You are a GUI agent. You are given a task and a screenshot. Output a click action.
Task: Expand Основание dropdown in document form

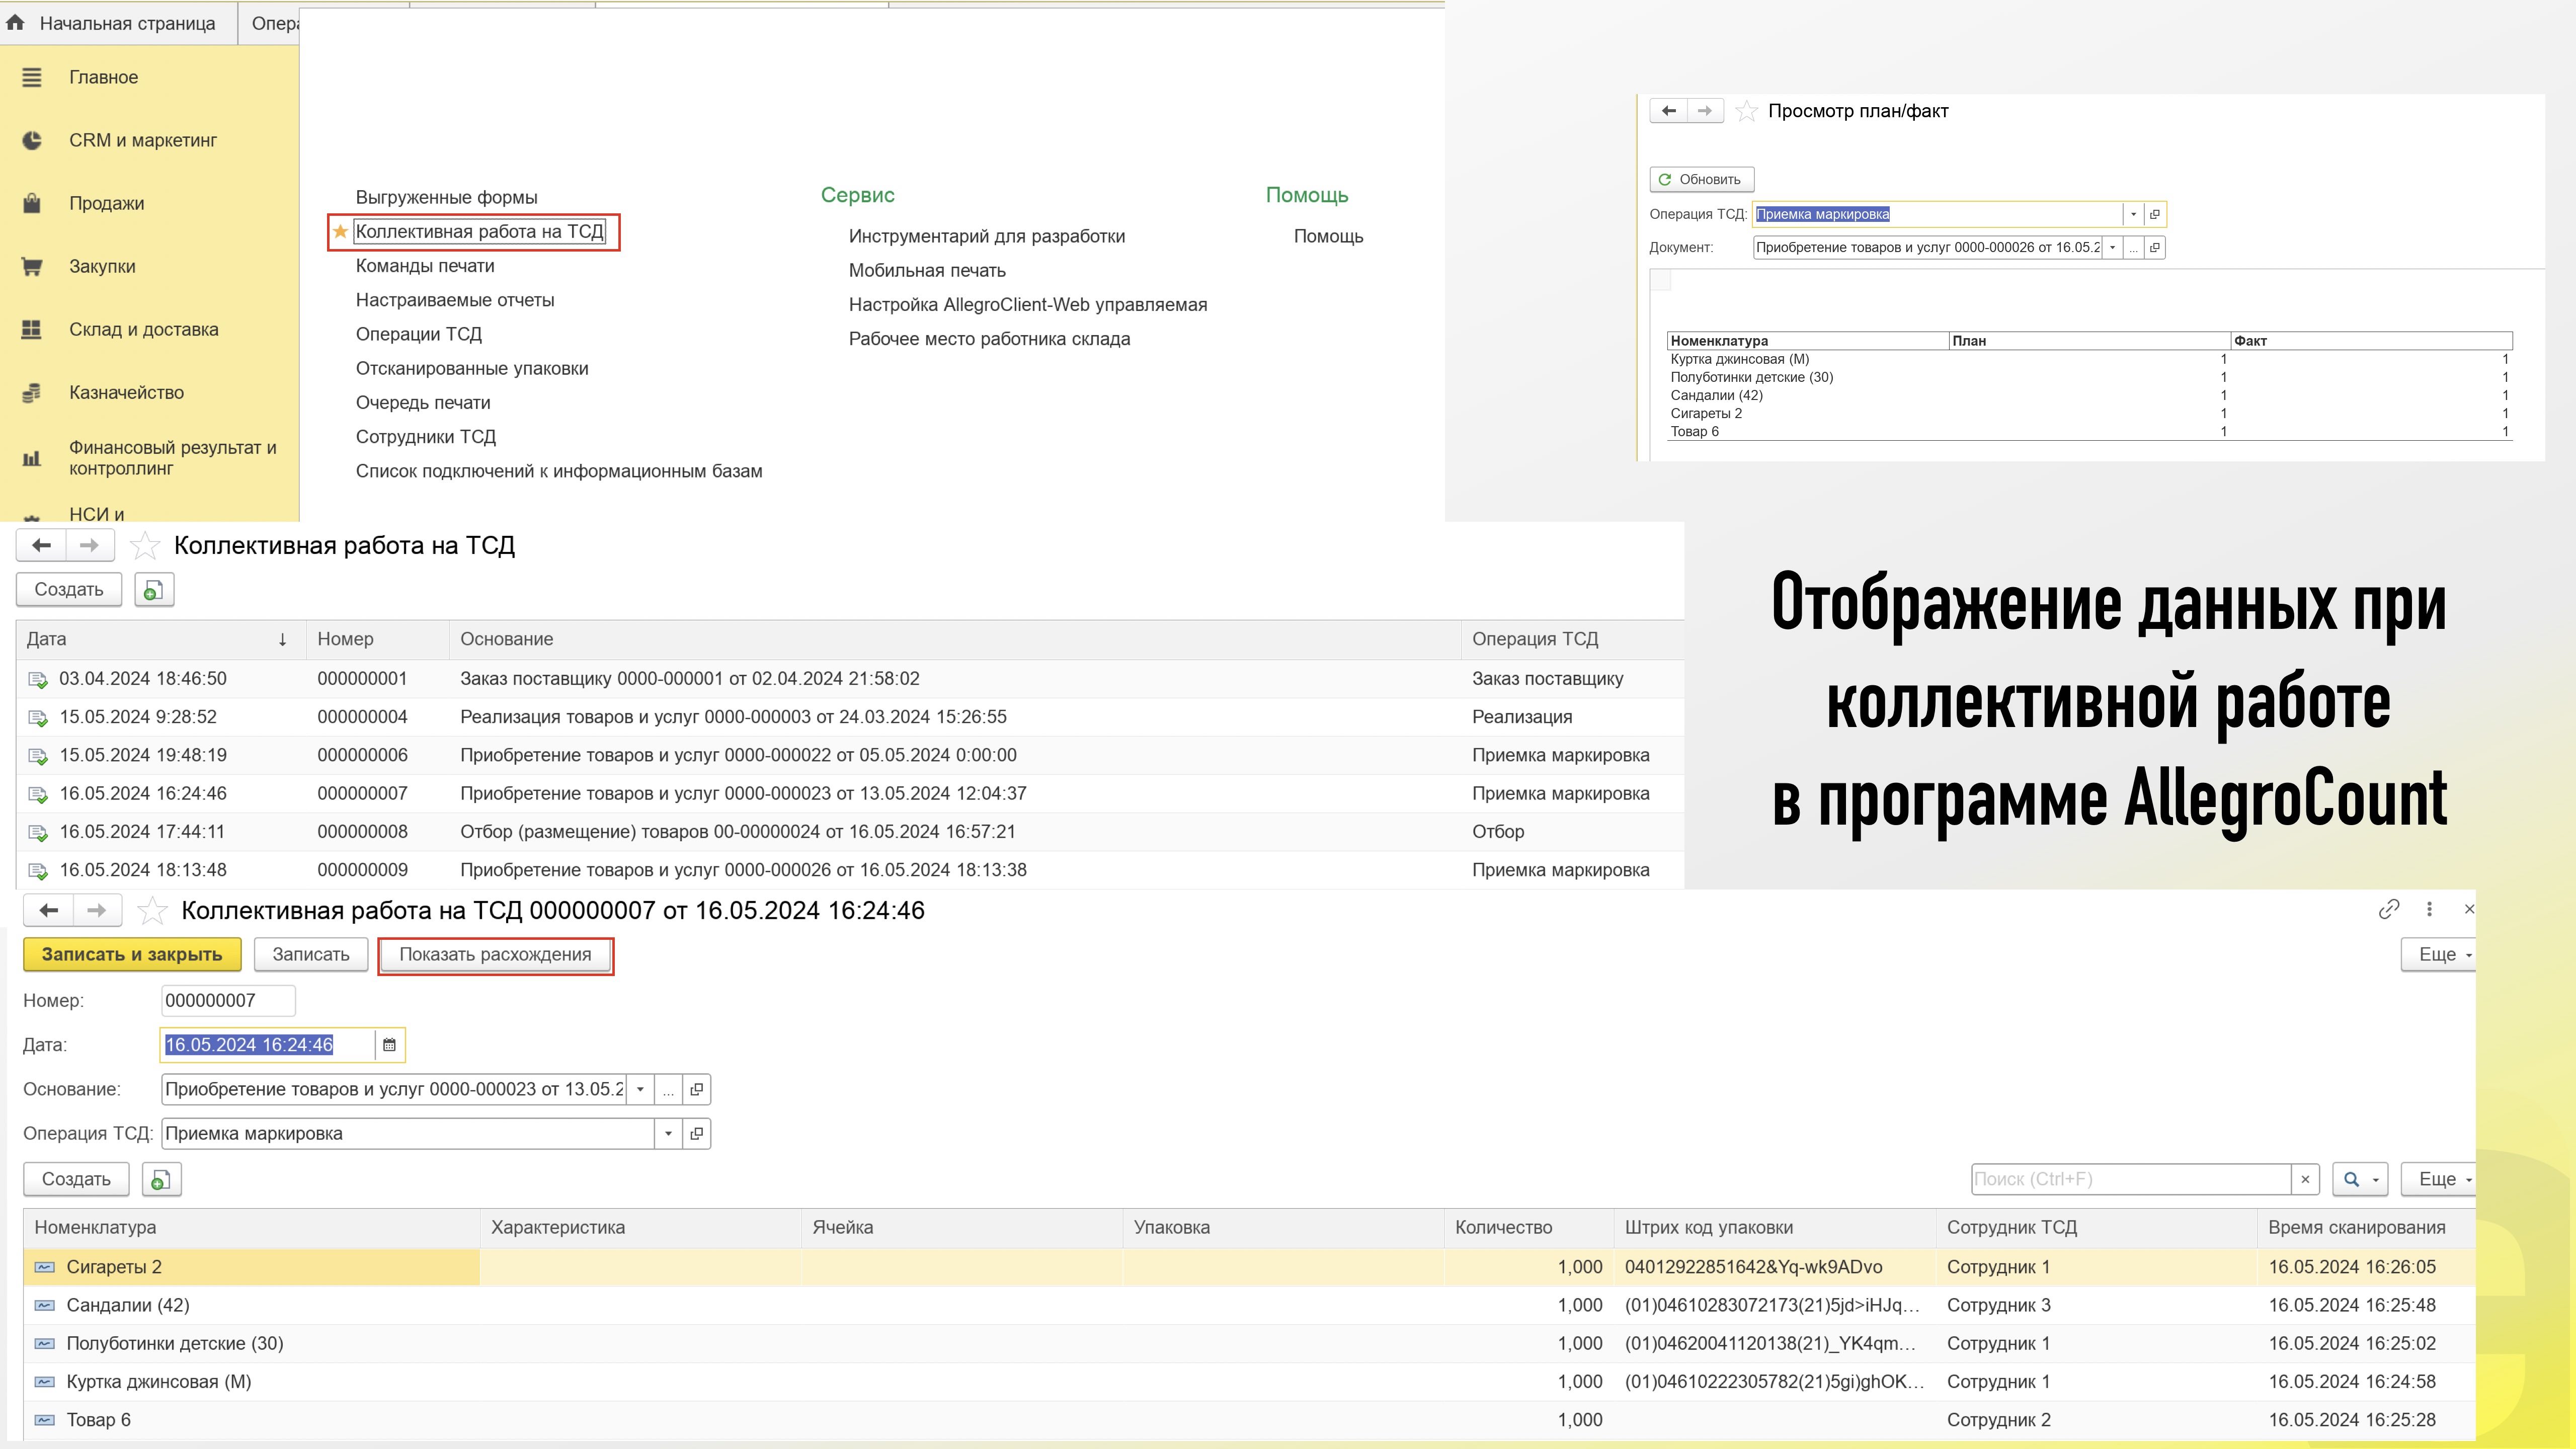[x=640, y=1089]
